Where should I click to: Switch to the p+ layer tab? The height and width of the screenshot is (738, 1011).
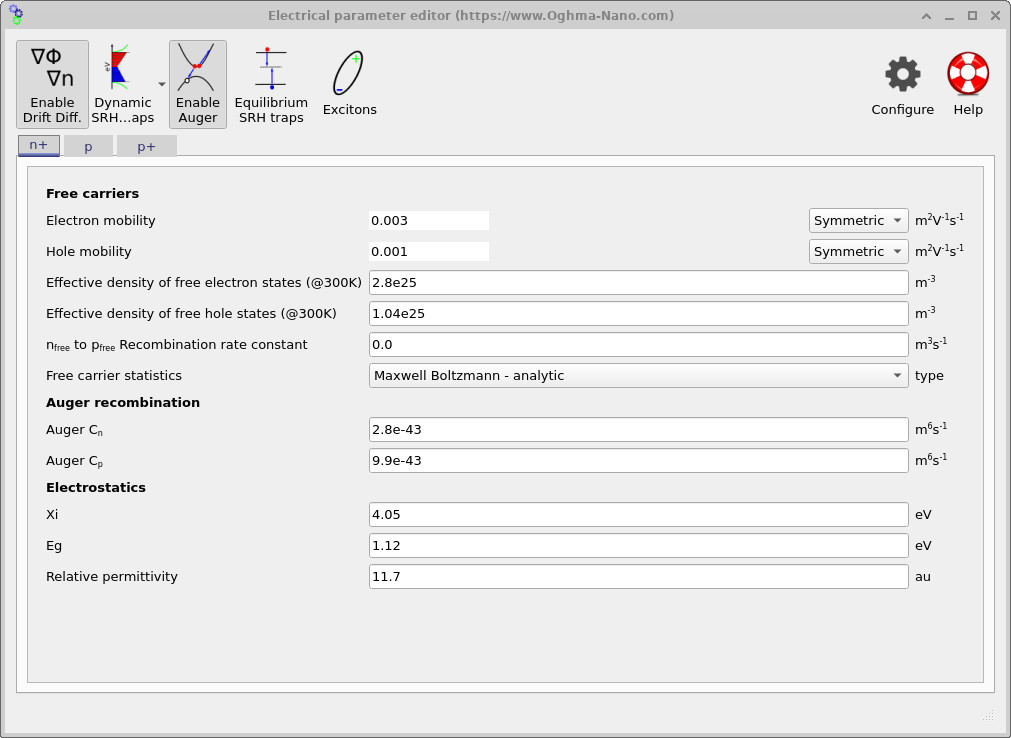[x=146, y=145]
